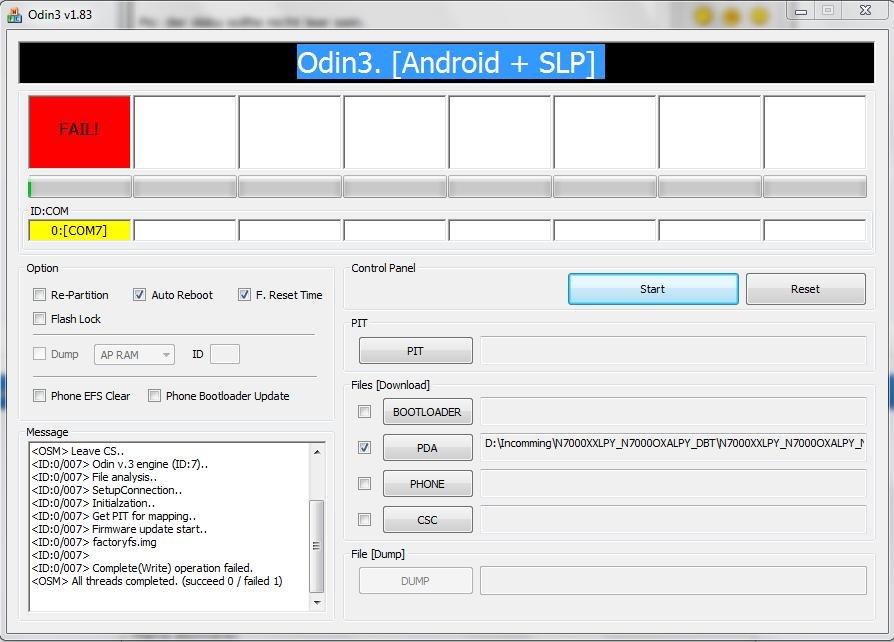Click the Message log scroll up arrow

coord(317,452)
